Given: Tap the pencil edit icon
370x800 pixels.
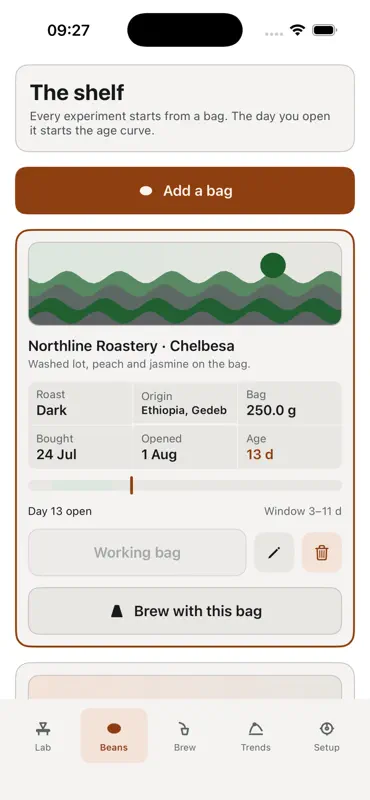Looking at the screenshot, I should pos(274,553).
